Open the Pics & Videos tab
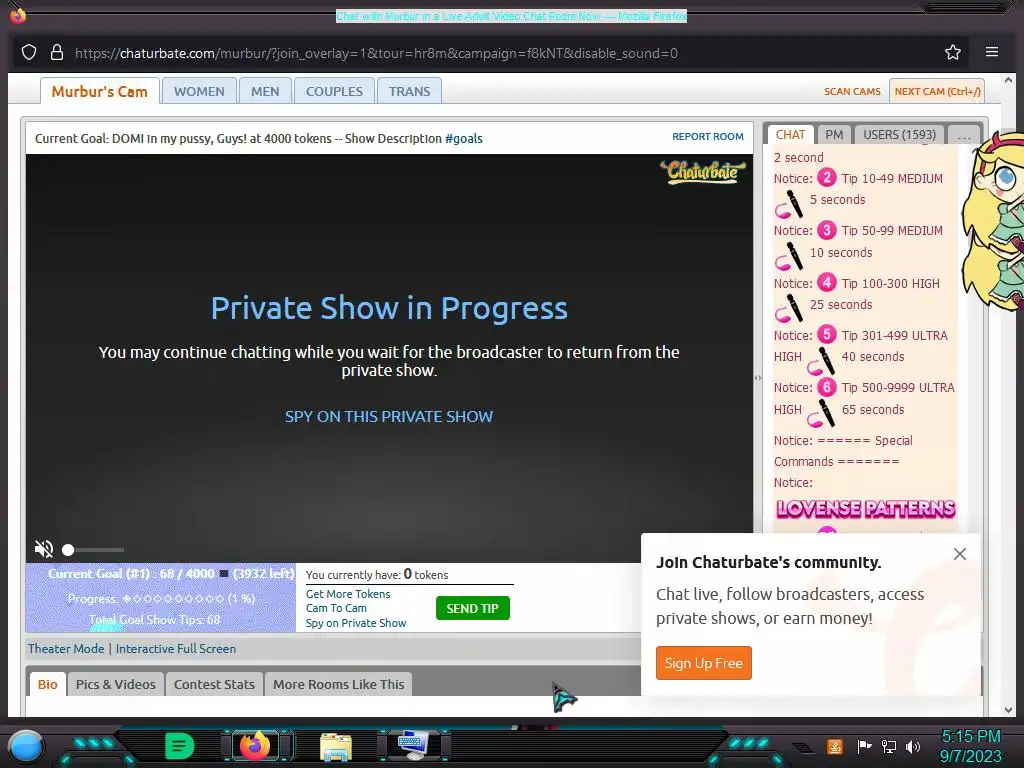This screenshot has width=1024, height=768. (116, 684)
